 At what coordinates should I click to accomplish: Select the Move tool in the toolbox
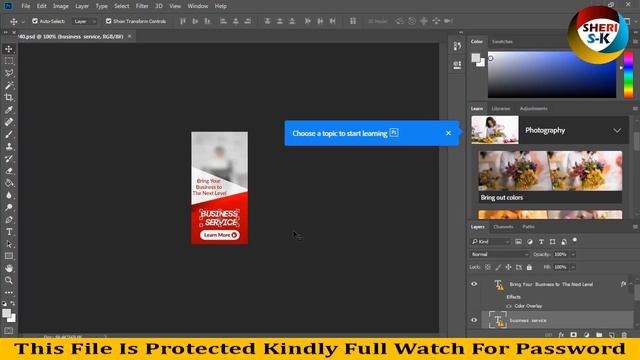click(x=9, y=49)
